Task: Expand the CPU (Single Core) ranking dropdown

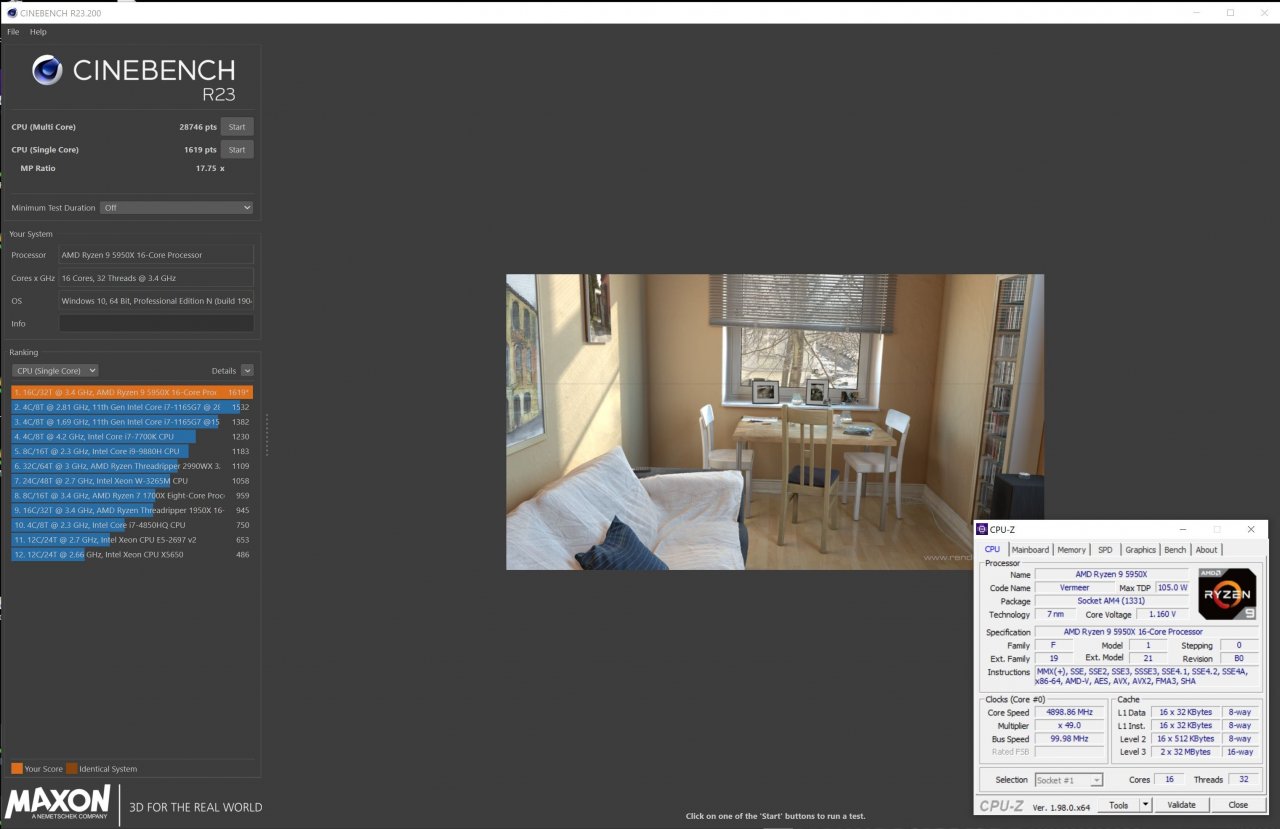Action: pyautogui.click(x=55, y=371)
